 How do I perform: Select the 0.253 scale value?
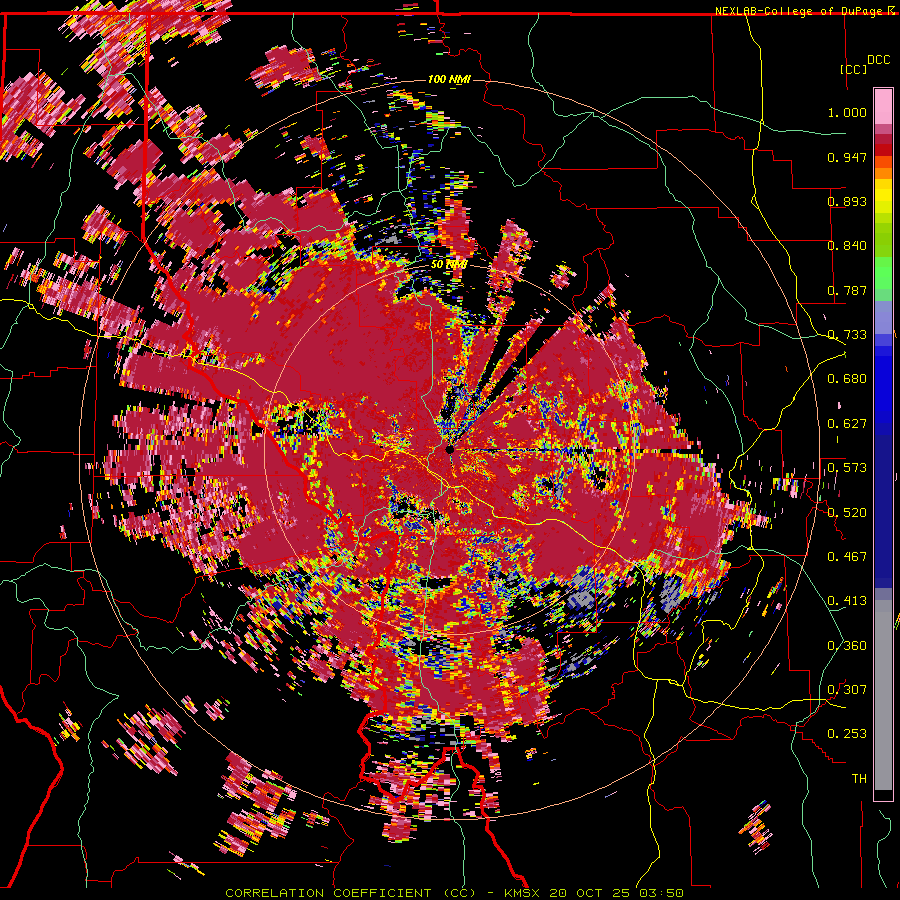coord(847,734)
